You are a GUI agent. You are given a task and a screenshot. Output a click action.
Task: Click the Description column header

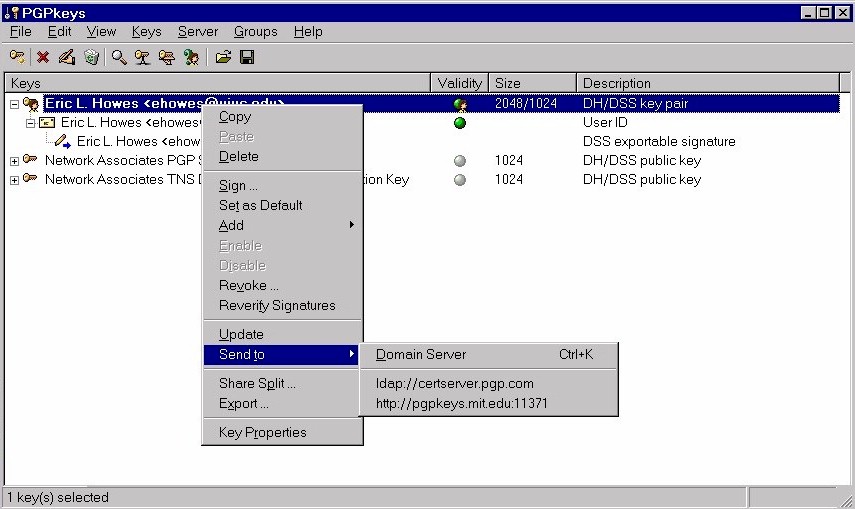pyautogui.click(x=708, y=83)
